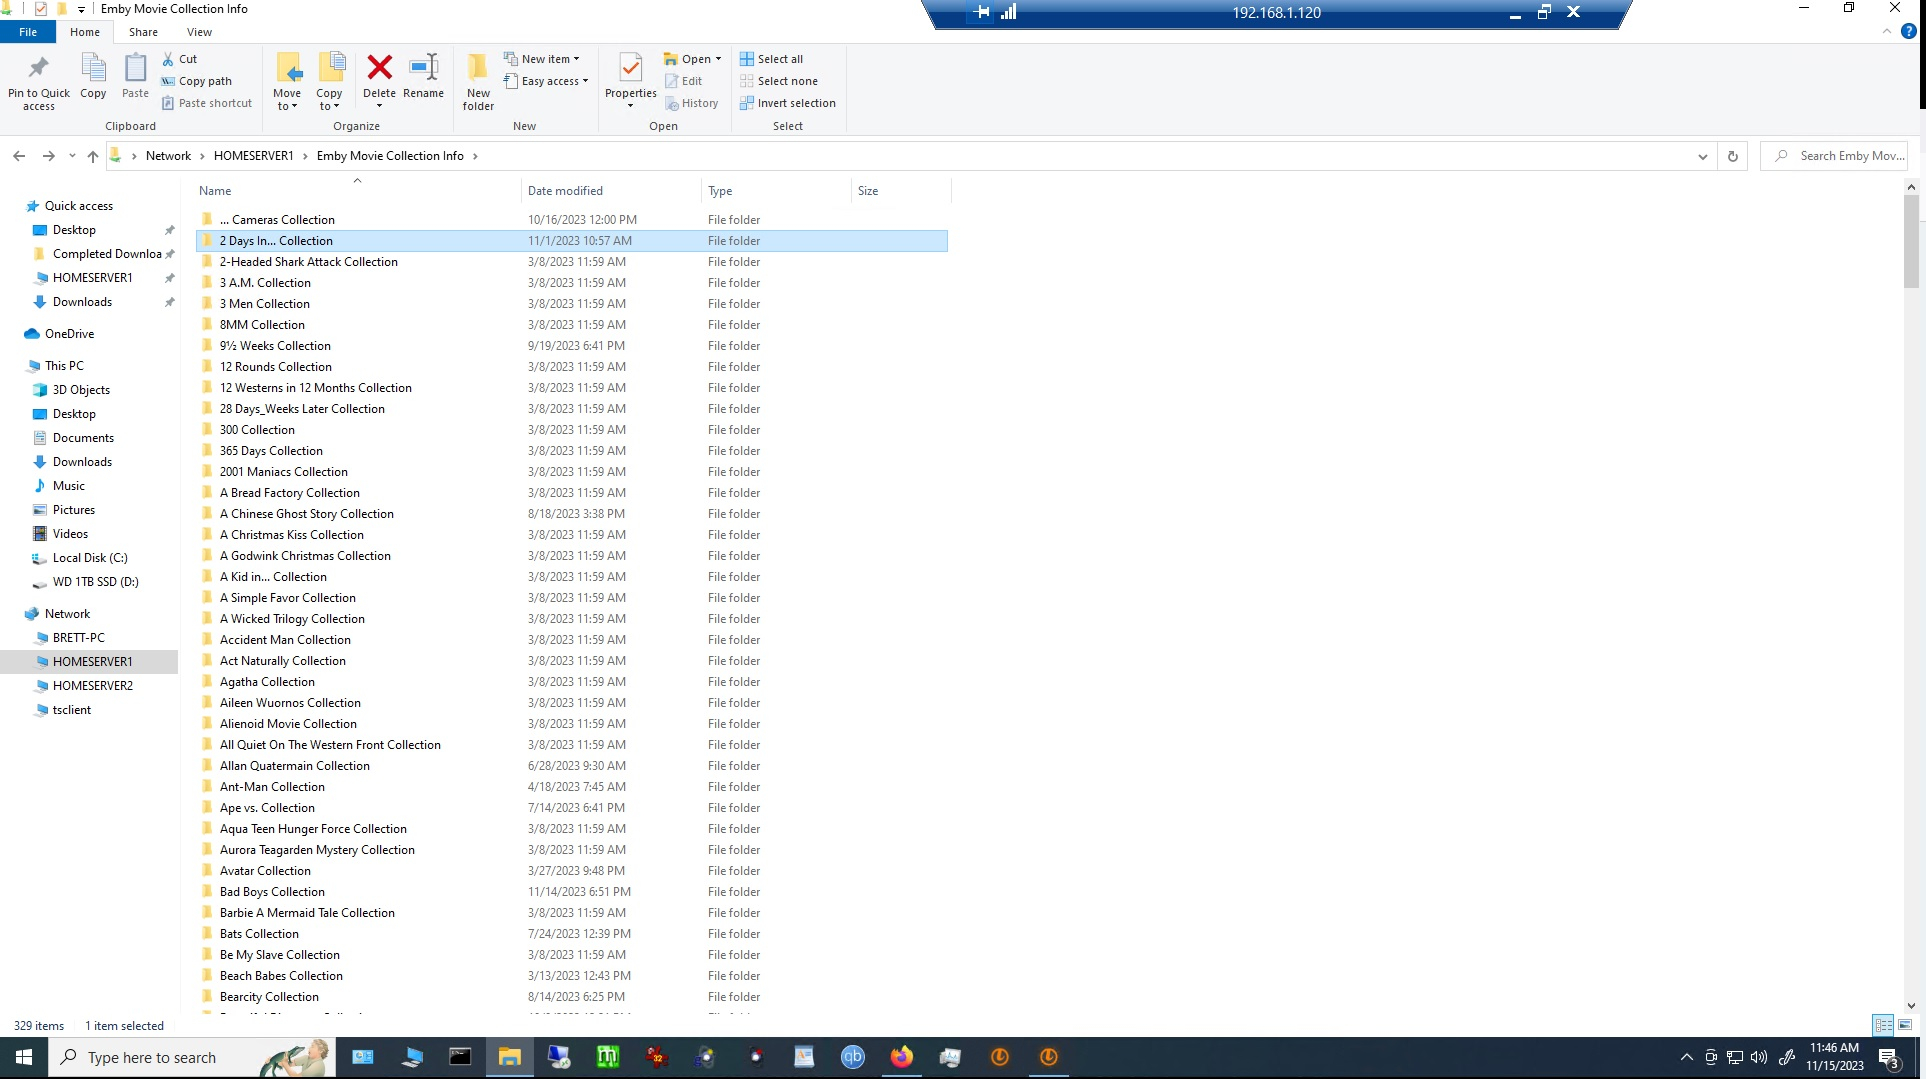Launch Firefox from the taskbar
The width and height of the screenshot is (1926, 1079).
900,1056
